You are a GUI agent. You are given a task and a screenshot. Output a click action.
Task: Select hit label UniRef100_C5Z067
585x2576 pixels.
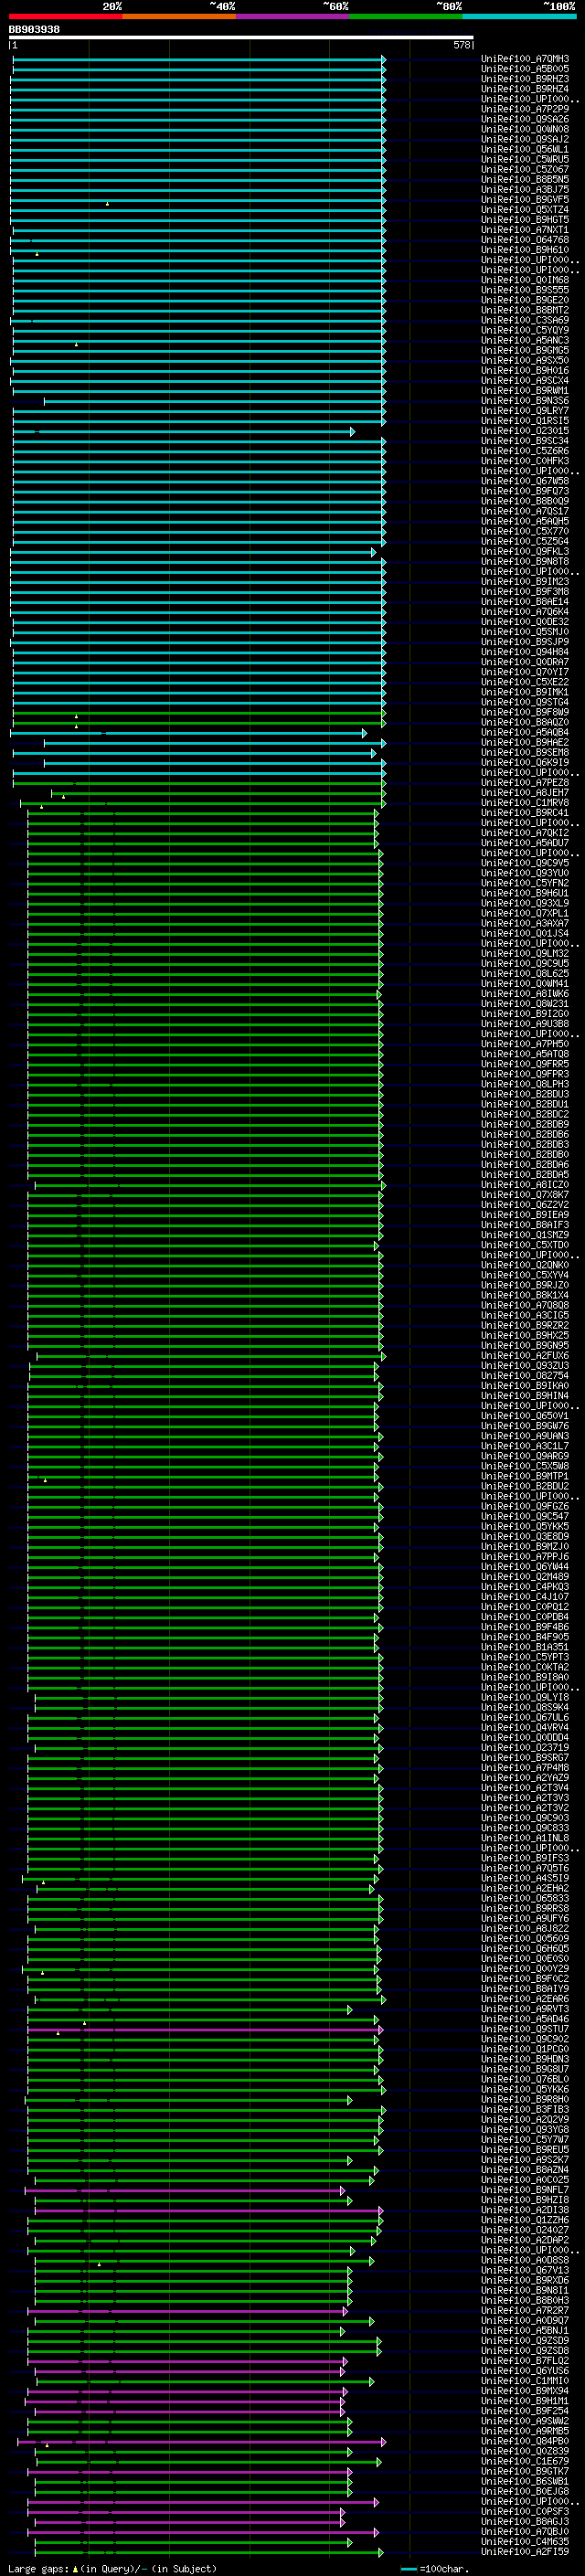pos(525,169)
